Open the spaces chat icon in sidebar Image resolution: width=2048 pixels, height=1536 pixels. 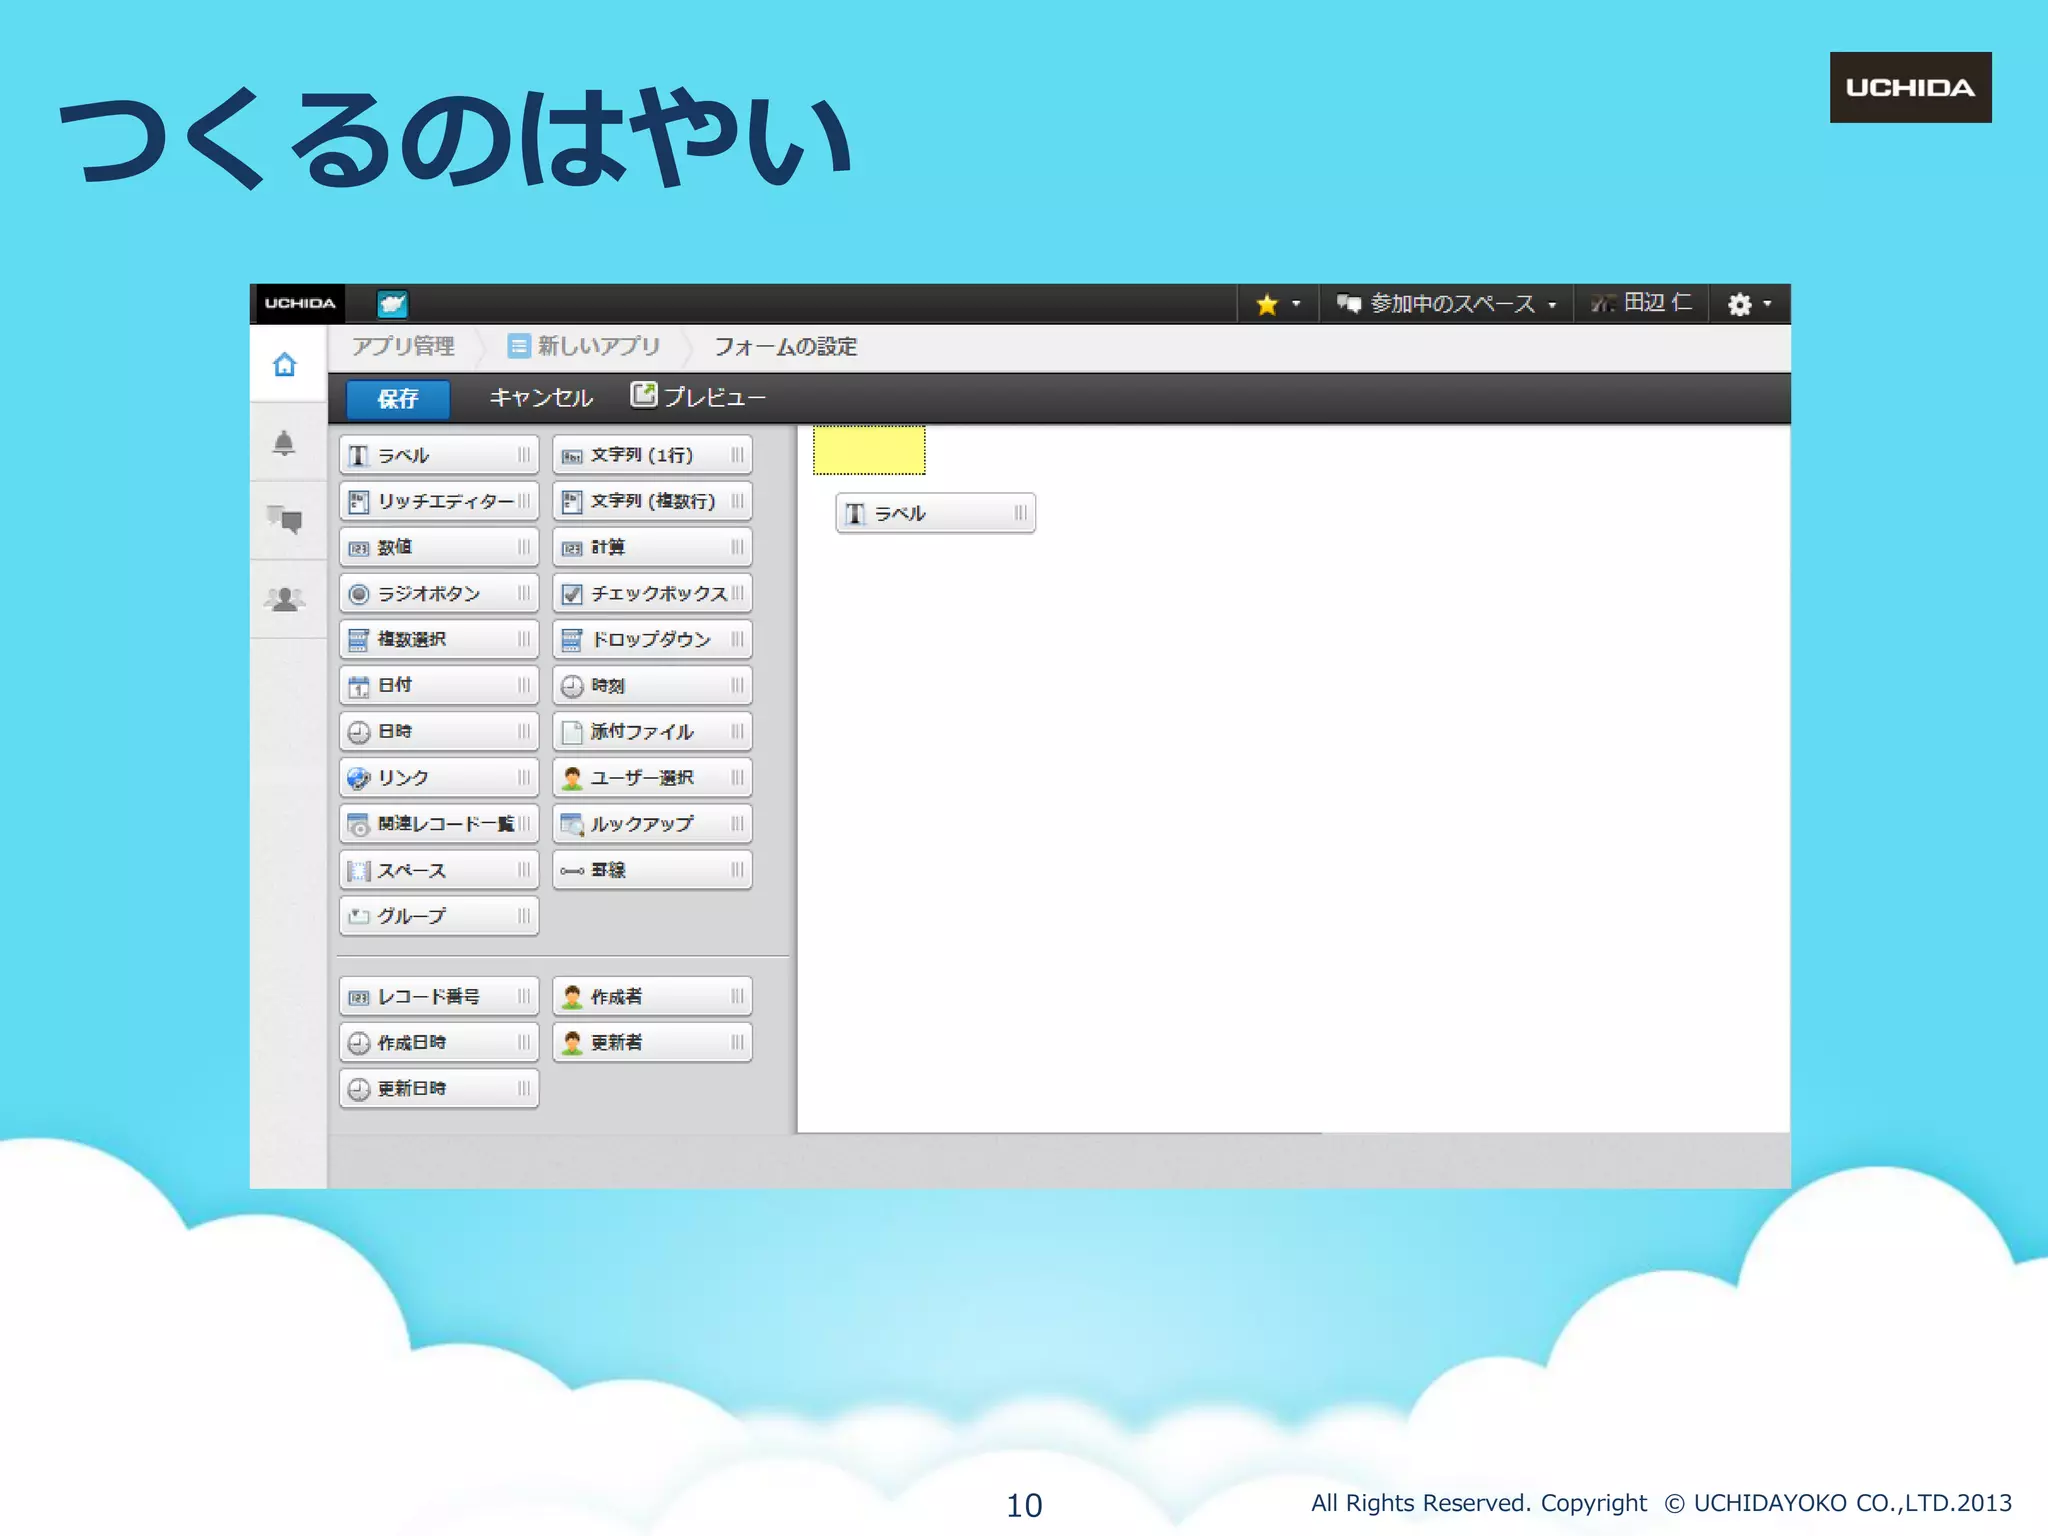coord(285,519)
